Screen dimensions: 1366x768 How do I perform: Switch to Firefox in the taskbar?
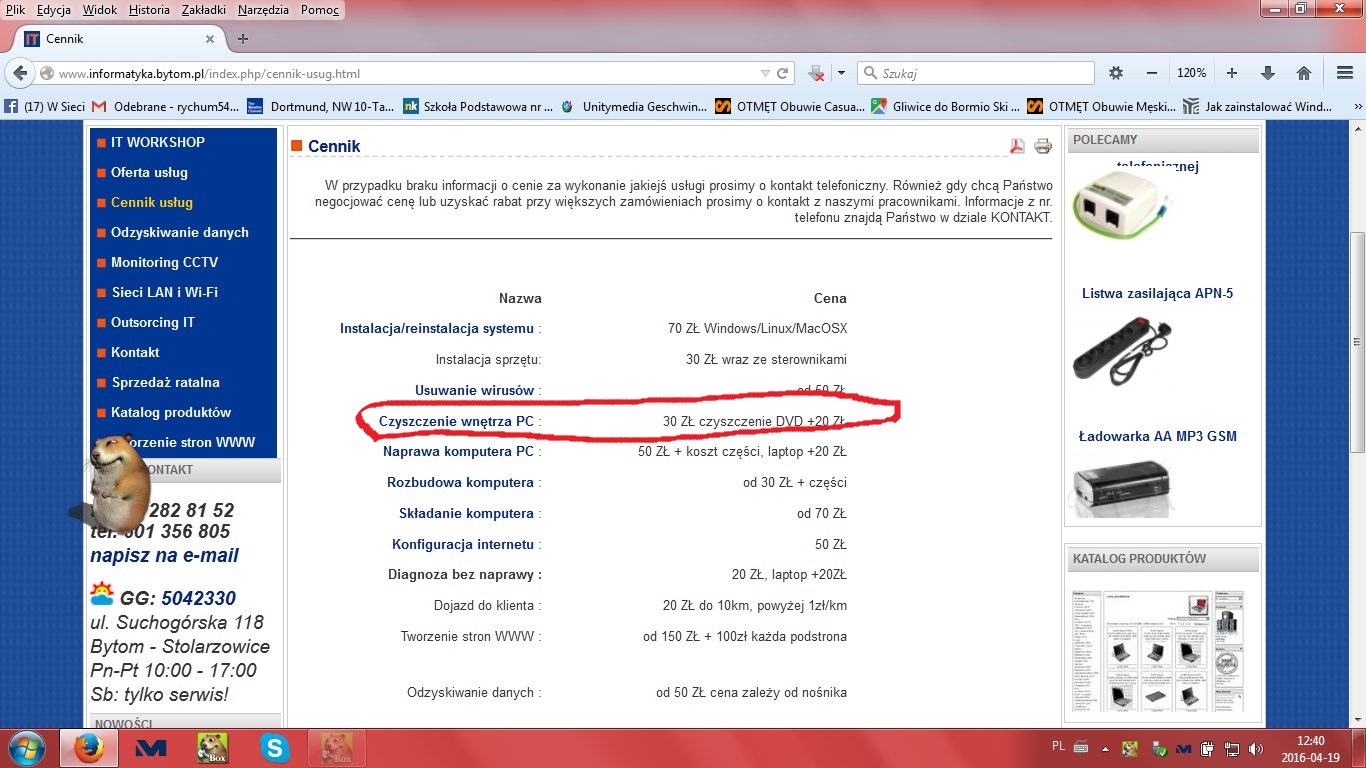[x=89, y=748]
